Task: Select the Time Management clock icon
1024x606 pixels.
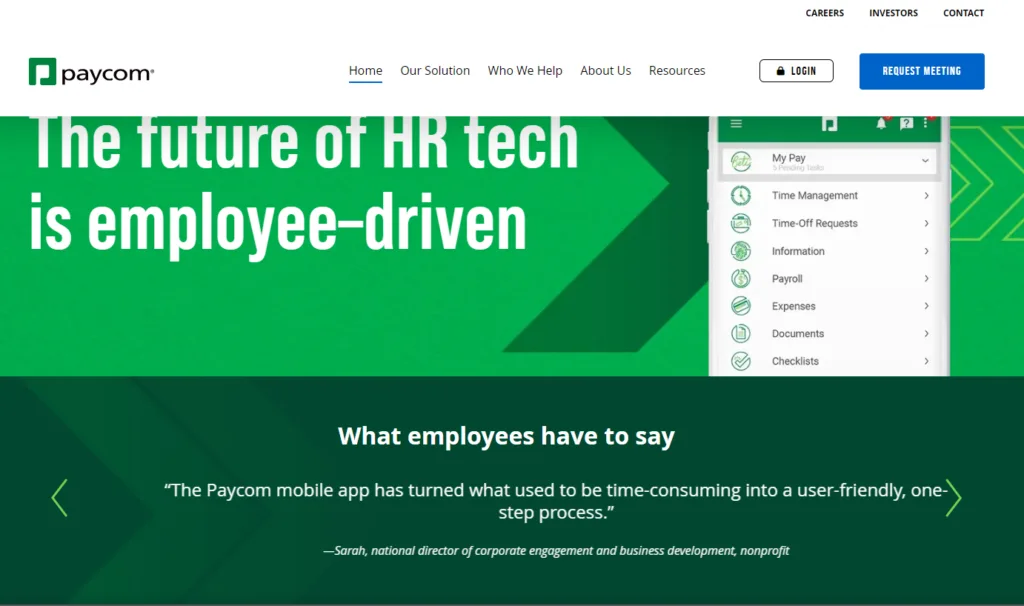Action: tap(740, 195)
